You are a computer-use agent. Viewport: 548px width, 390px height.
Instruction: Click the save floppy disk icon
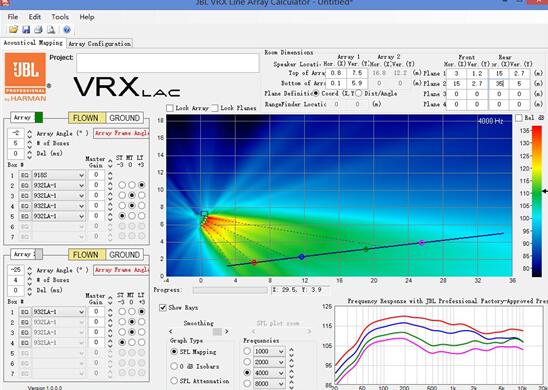(x=26, y=30)
